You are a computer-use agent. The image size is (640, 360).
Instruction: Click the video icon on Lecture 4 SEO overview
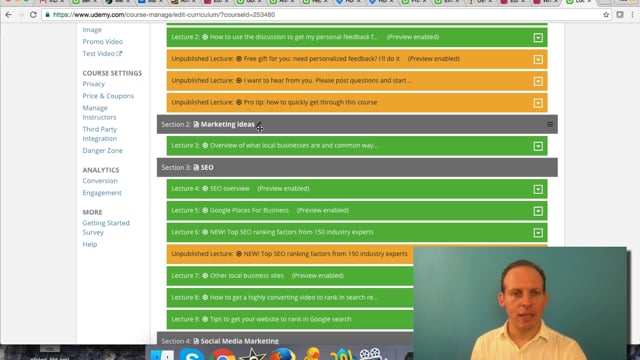coord(205,189)
